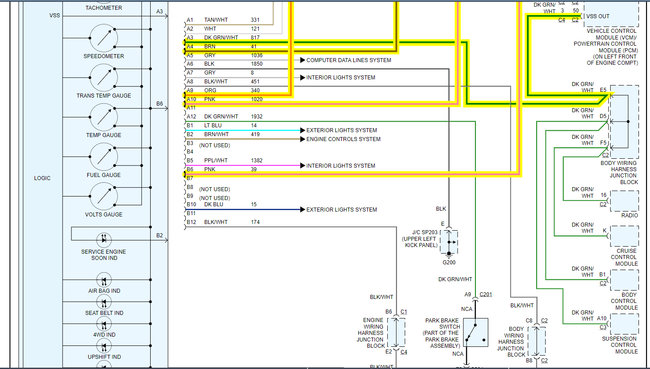Click the Trans Temp gauge dial symbol
650x369 pixels.
[104, 78]
